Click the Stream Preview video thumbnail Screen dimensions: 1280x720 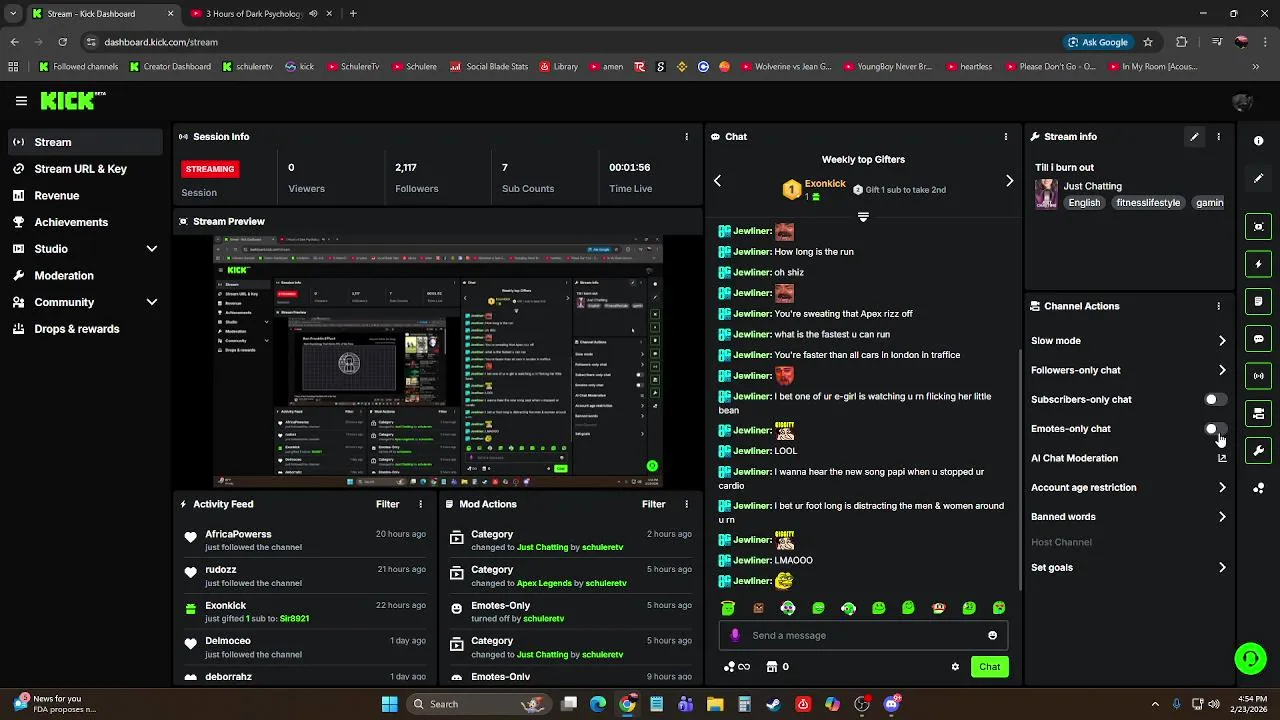pos(438,362)
